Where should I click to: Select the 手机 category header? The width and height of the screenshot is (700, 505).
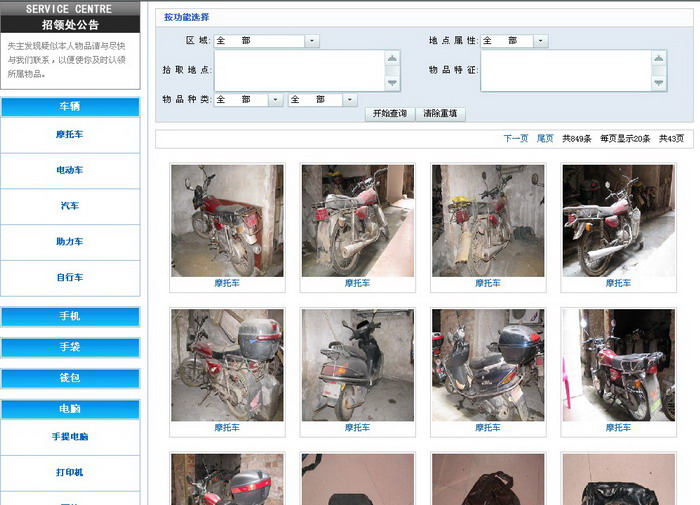(70, 317)
